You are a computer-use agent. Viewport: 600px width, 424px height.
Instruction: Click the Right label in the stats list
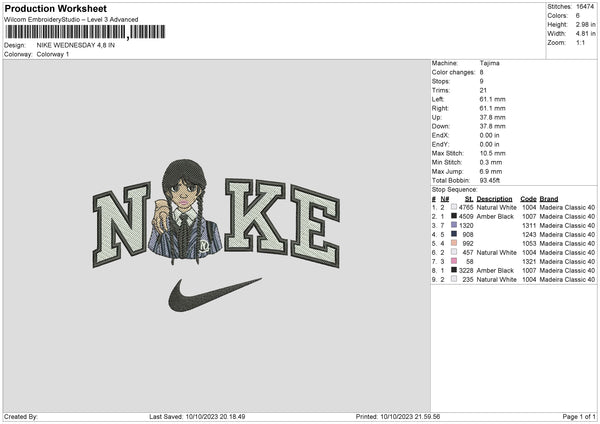click(440, 108)
